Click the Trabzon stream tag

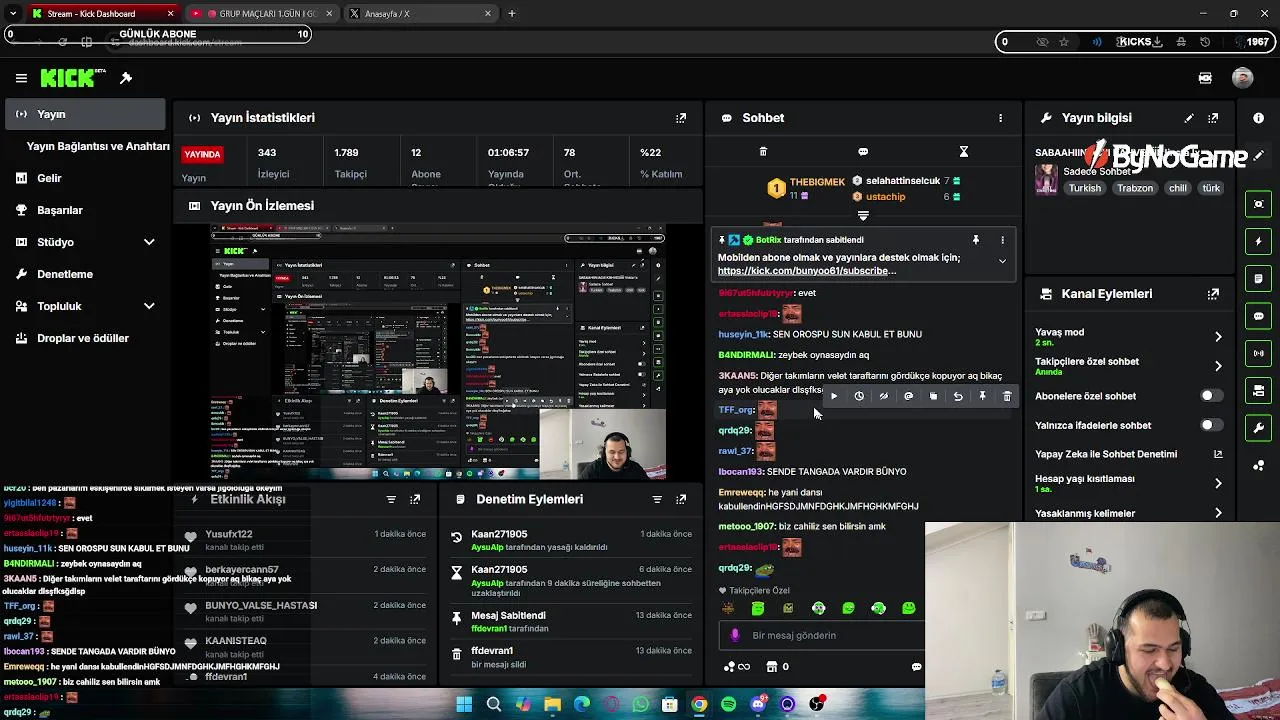(x=1135, y=188)
